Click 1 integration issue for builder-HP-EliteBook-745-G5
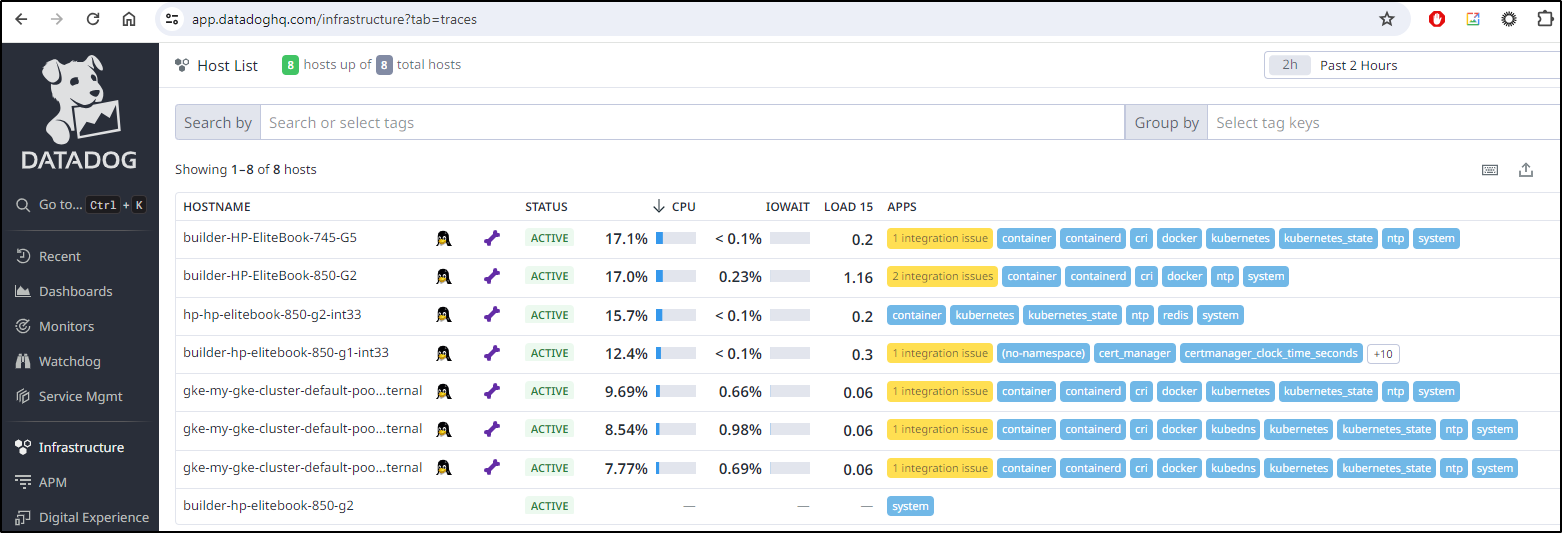 (940, 238)
